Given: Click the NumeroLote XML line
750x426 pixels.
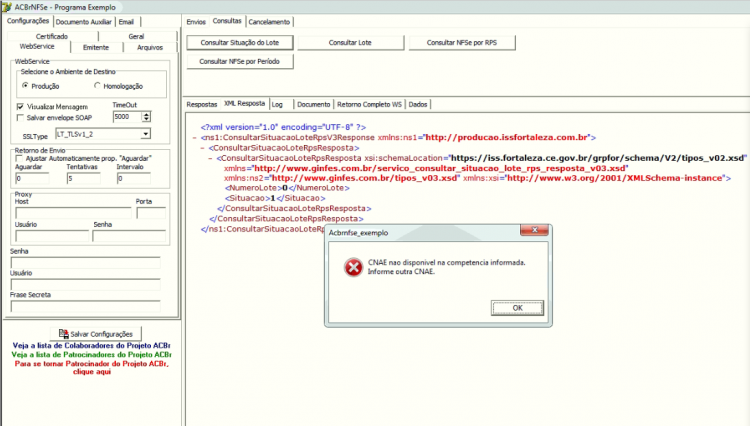Looking at the screenshot, I should click(x=287, y=188).
